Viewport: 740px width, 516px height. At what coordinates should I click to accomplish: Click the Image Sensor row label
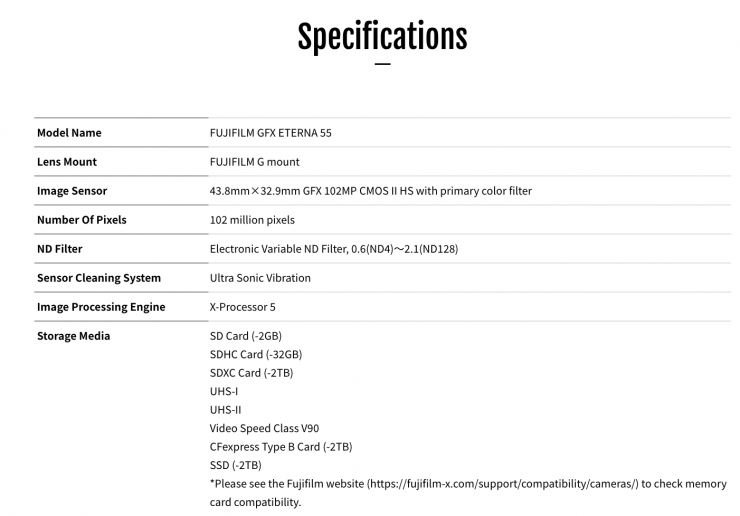[72, 191]
